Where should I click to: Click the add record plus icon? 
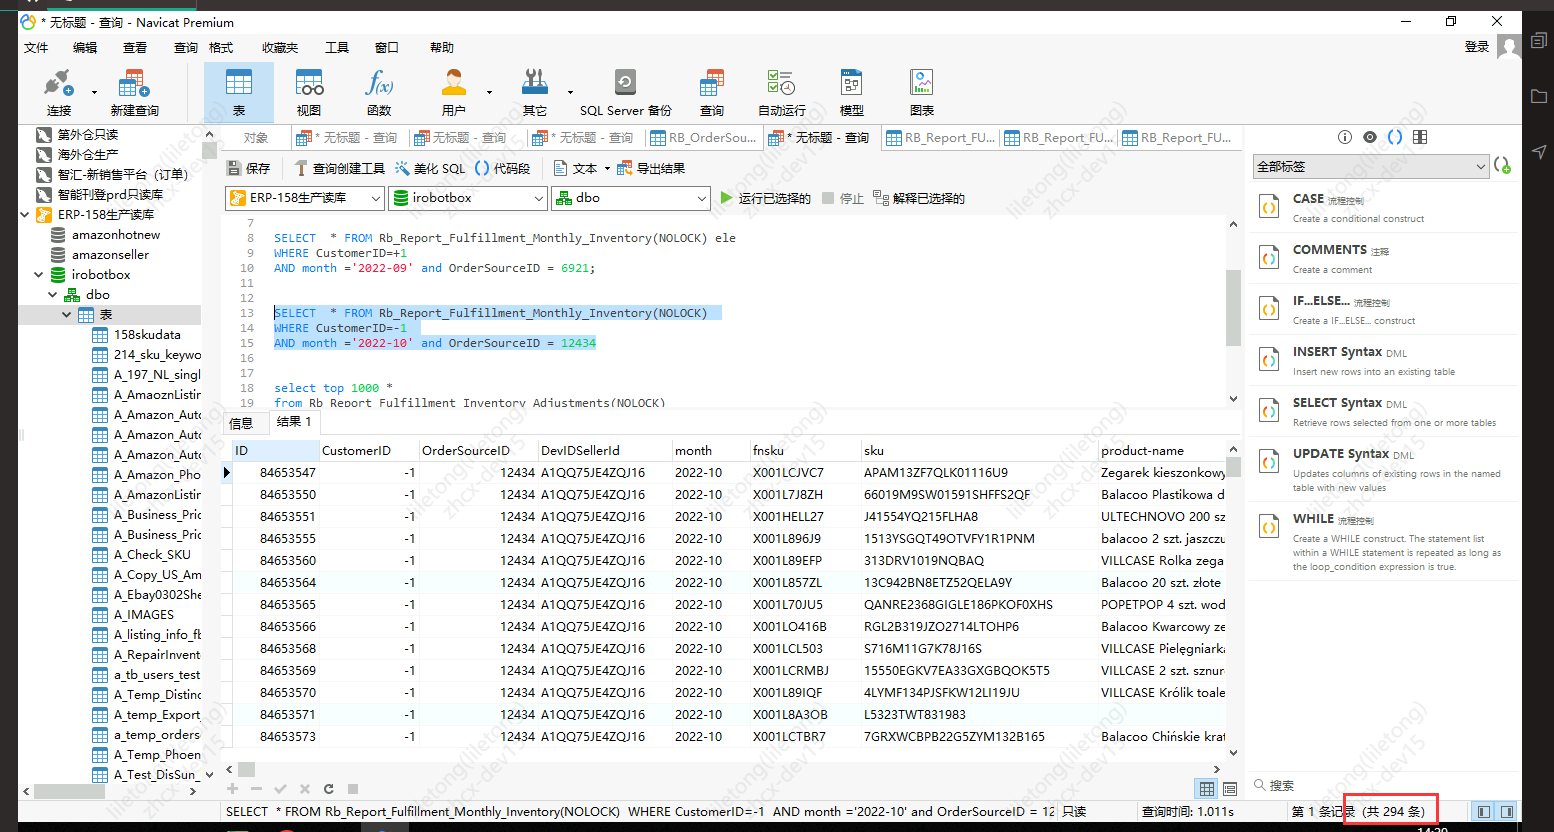pyautogui.click(x=233, y=789)
